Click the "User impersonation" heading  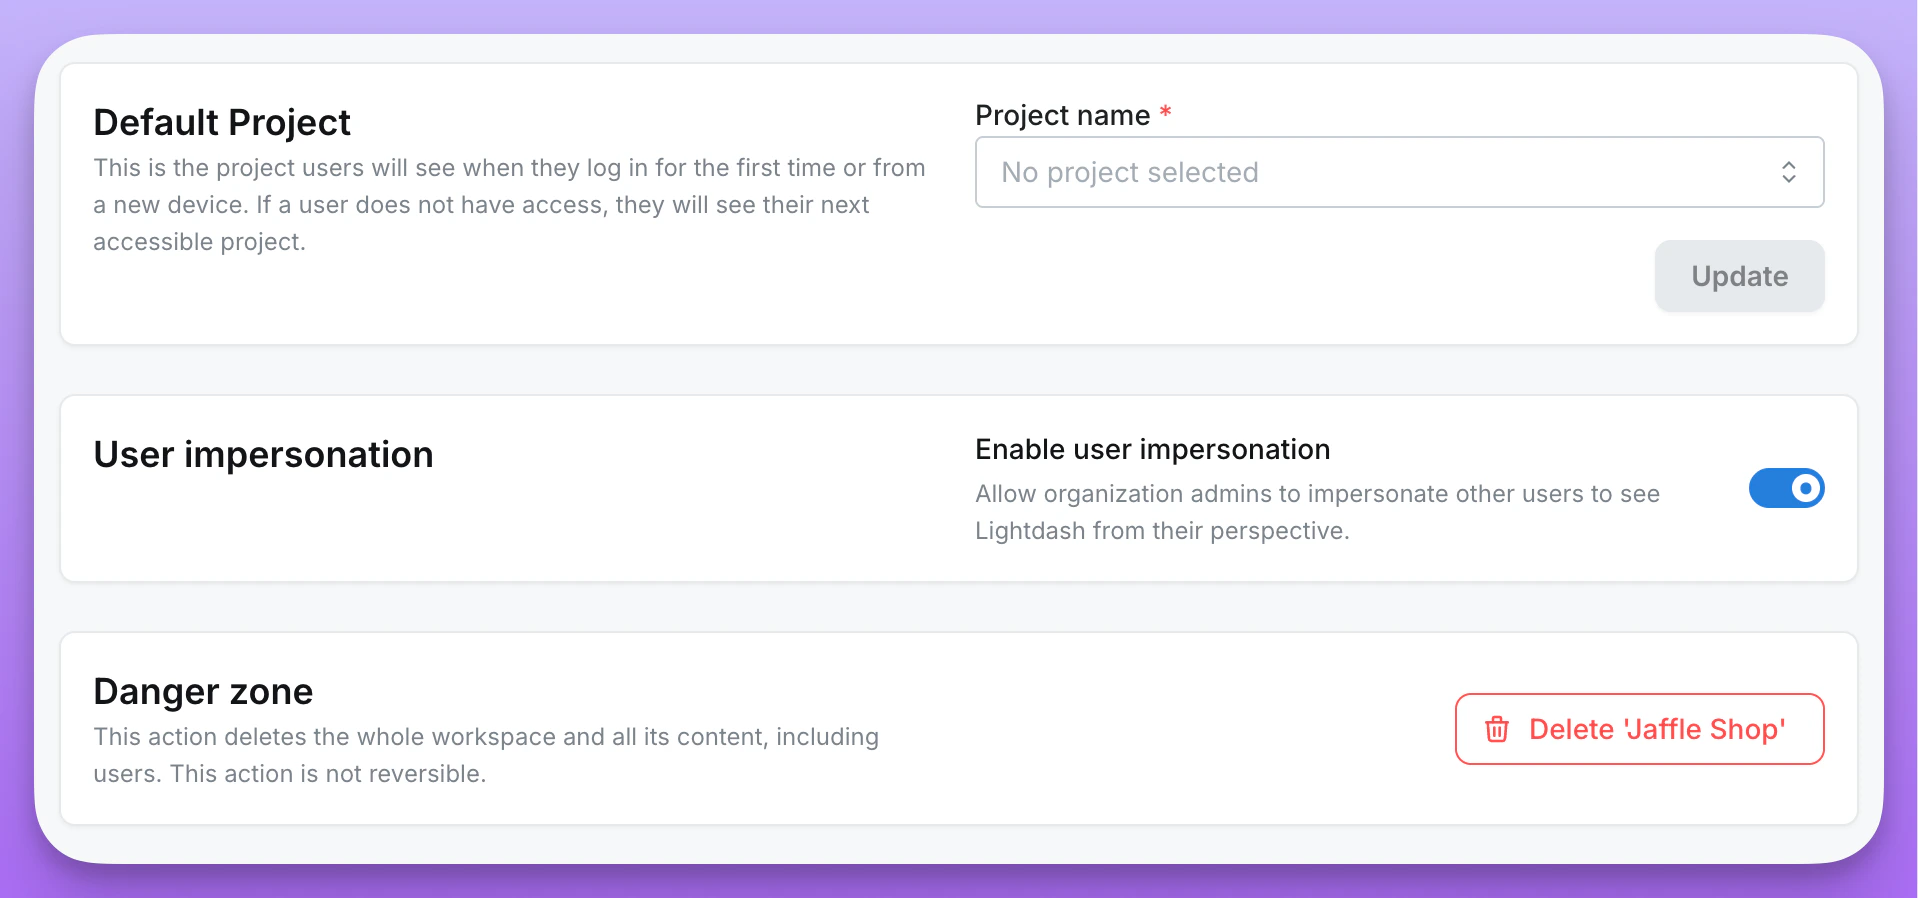click(x=263, y=454)
